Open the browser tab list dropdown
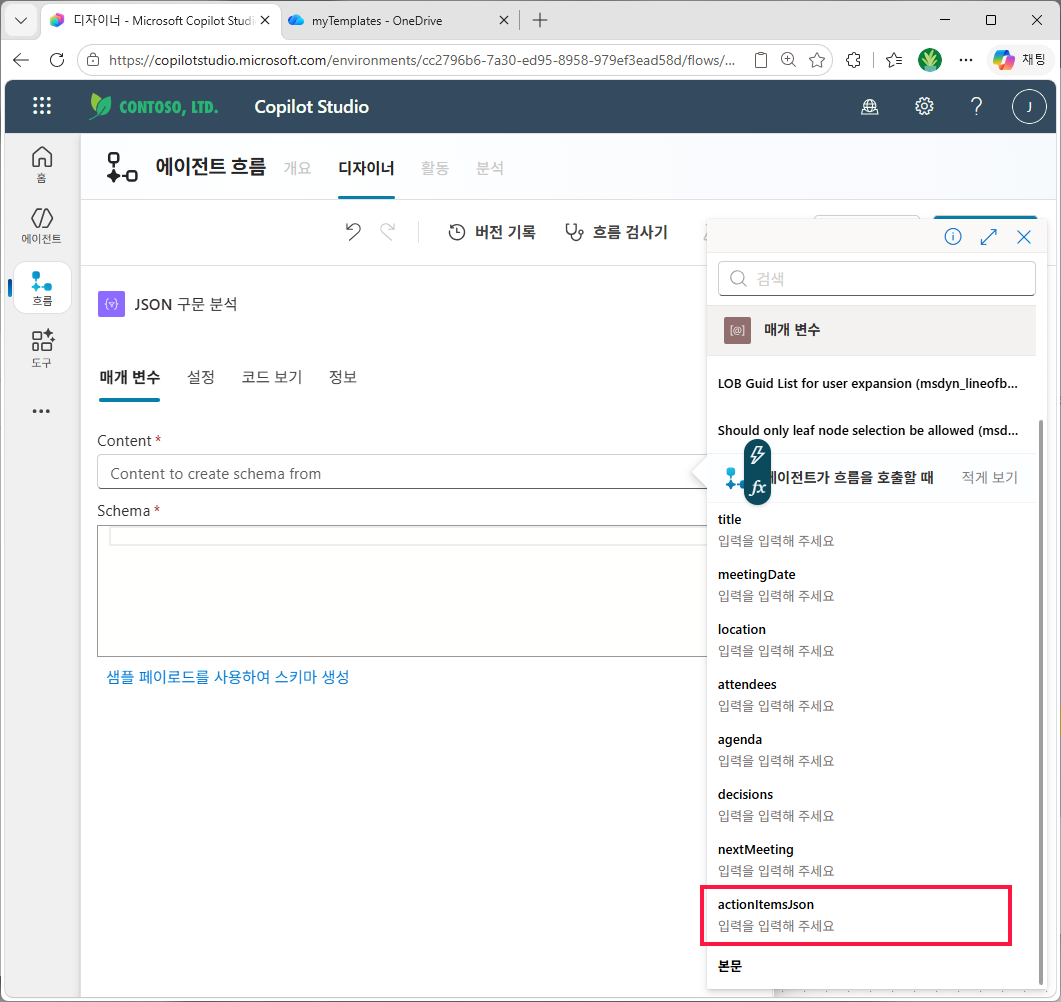 pyautogui.click(x=21, y=20)
